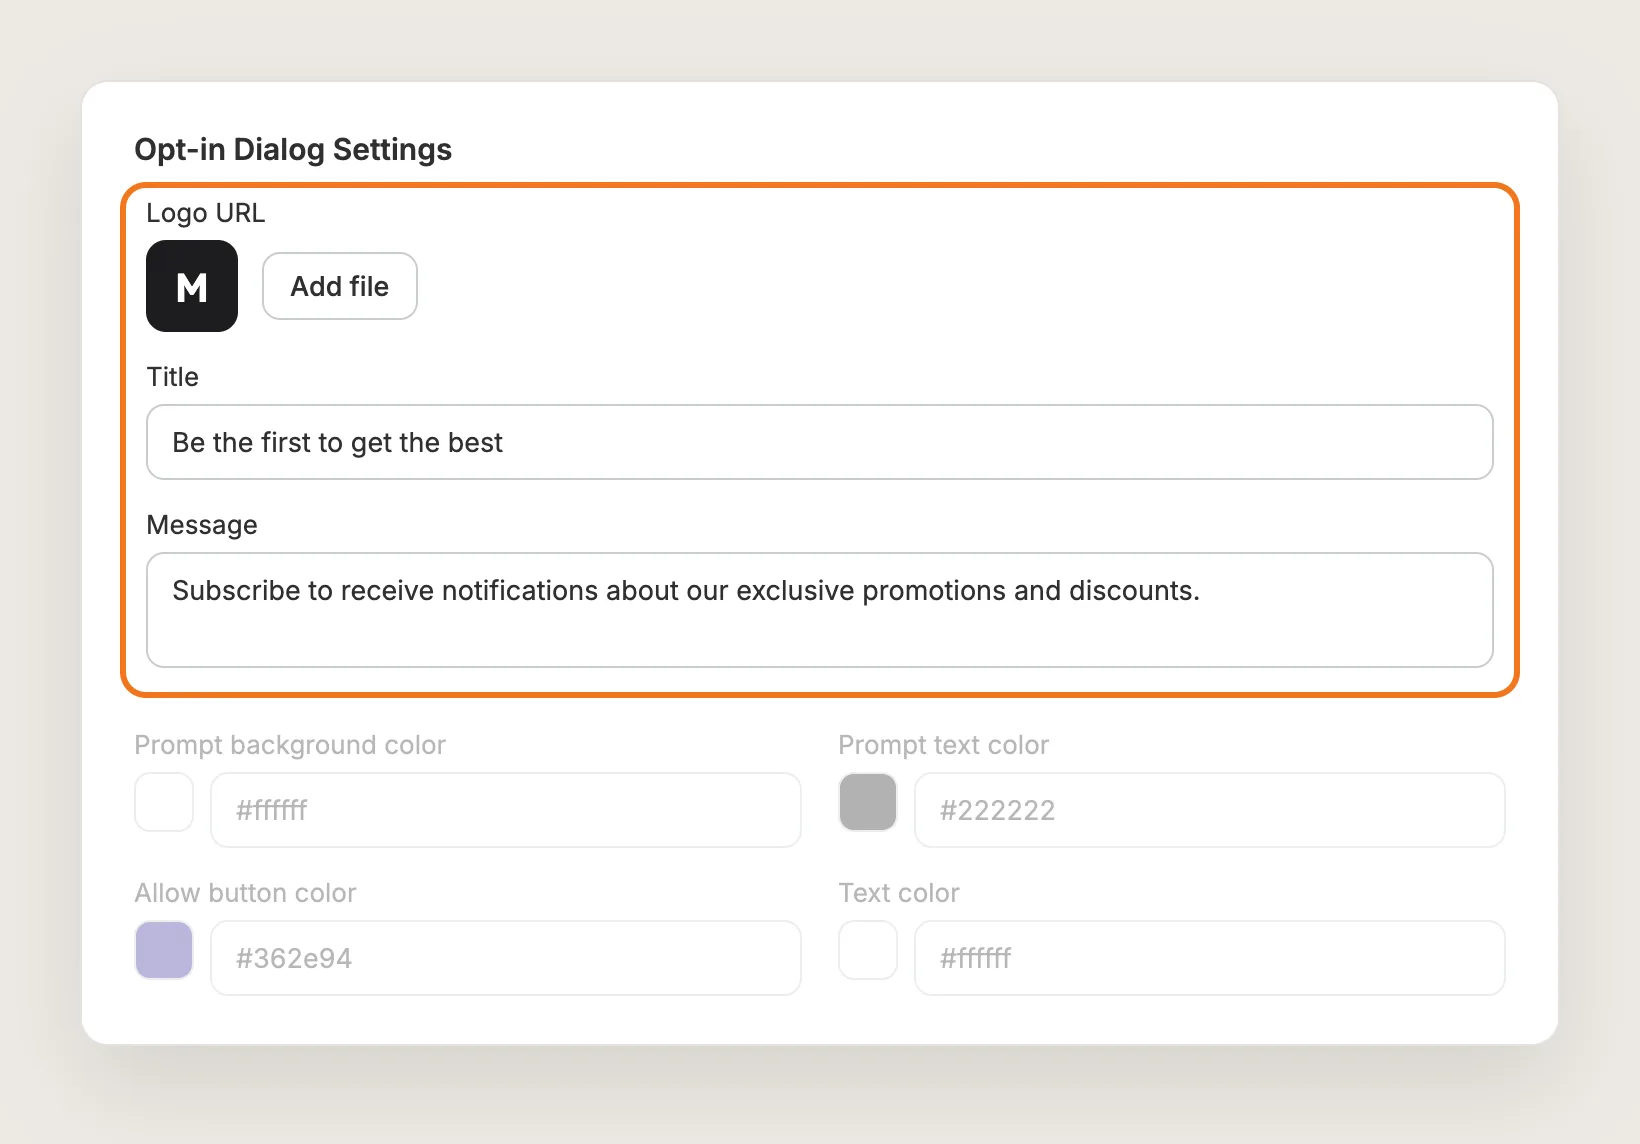Click the Opt-in Dialog Settings heading
1640x1144 pixels.
(x=293, y=149)
